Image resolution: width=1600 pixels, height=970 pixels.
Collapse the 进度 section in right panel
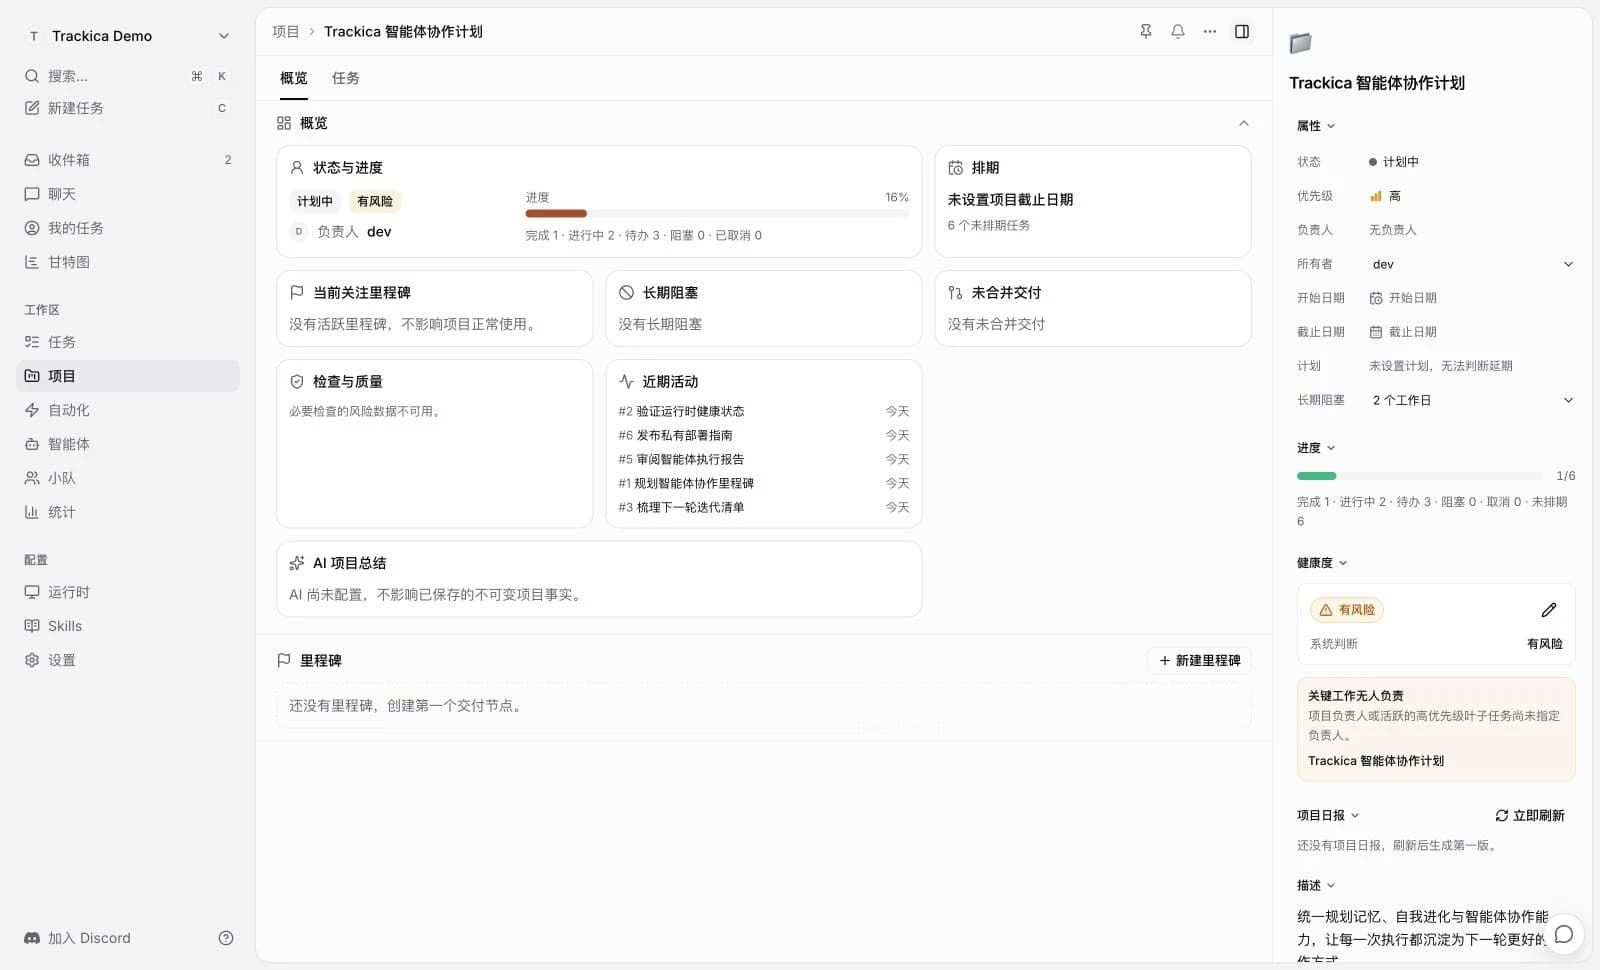click(1316, 448)
